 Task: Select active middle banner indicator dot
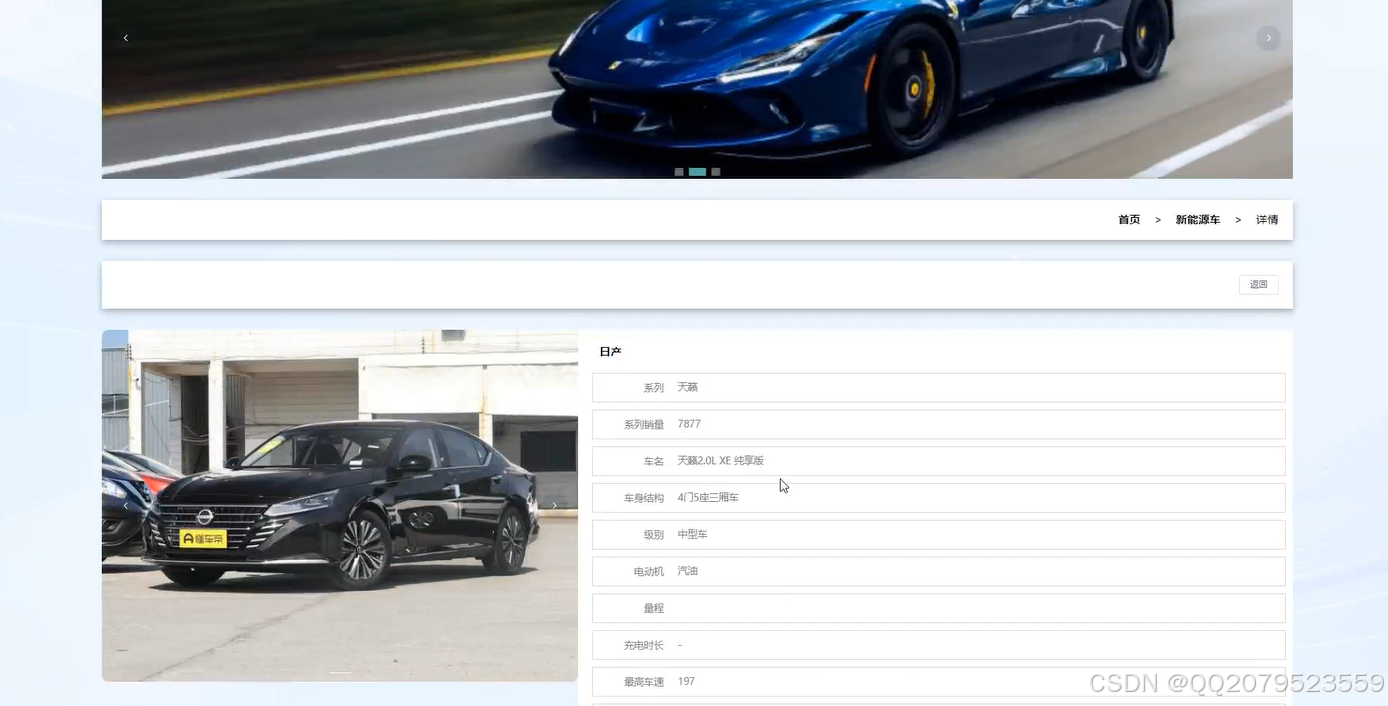click(697, 172)
